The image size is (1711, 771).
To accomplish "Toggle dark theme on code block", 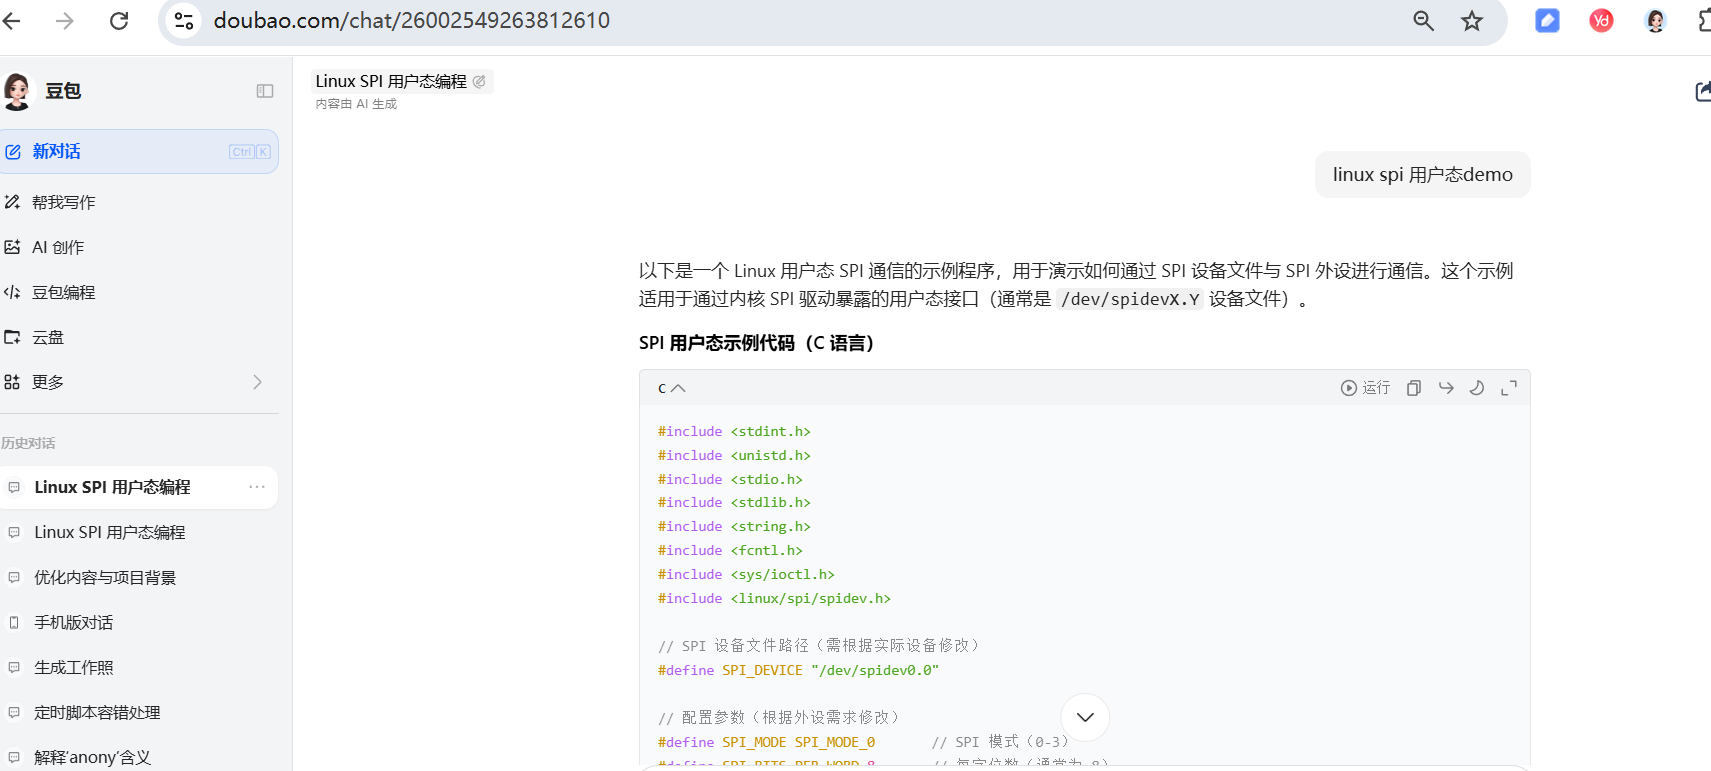I will pyautogui.click(x=1477, y=388).
